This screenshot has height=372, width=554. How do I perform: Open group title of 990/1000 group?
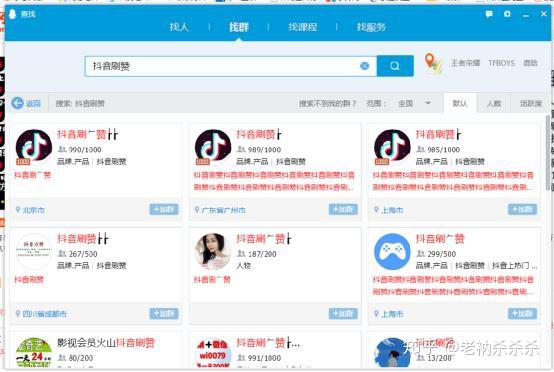coord(87,135)
